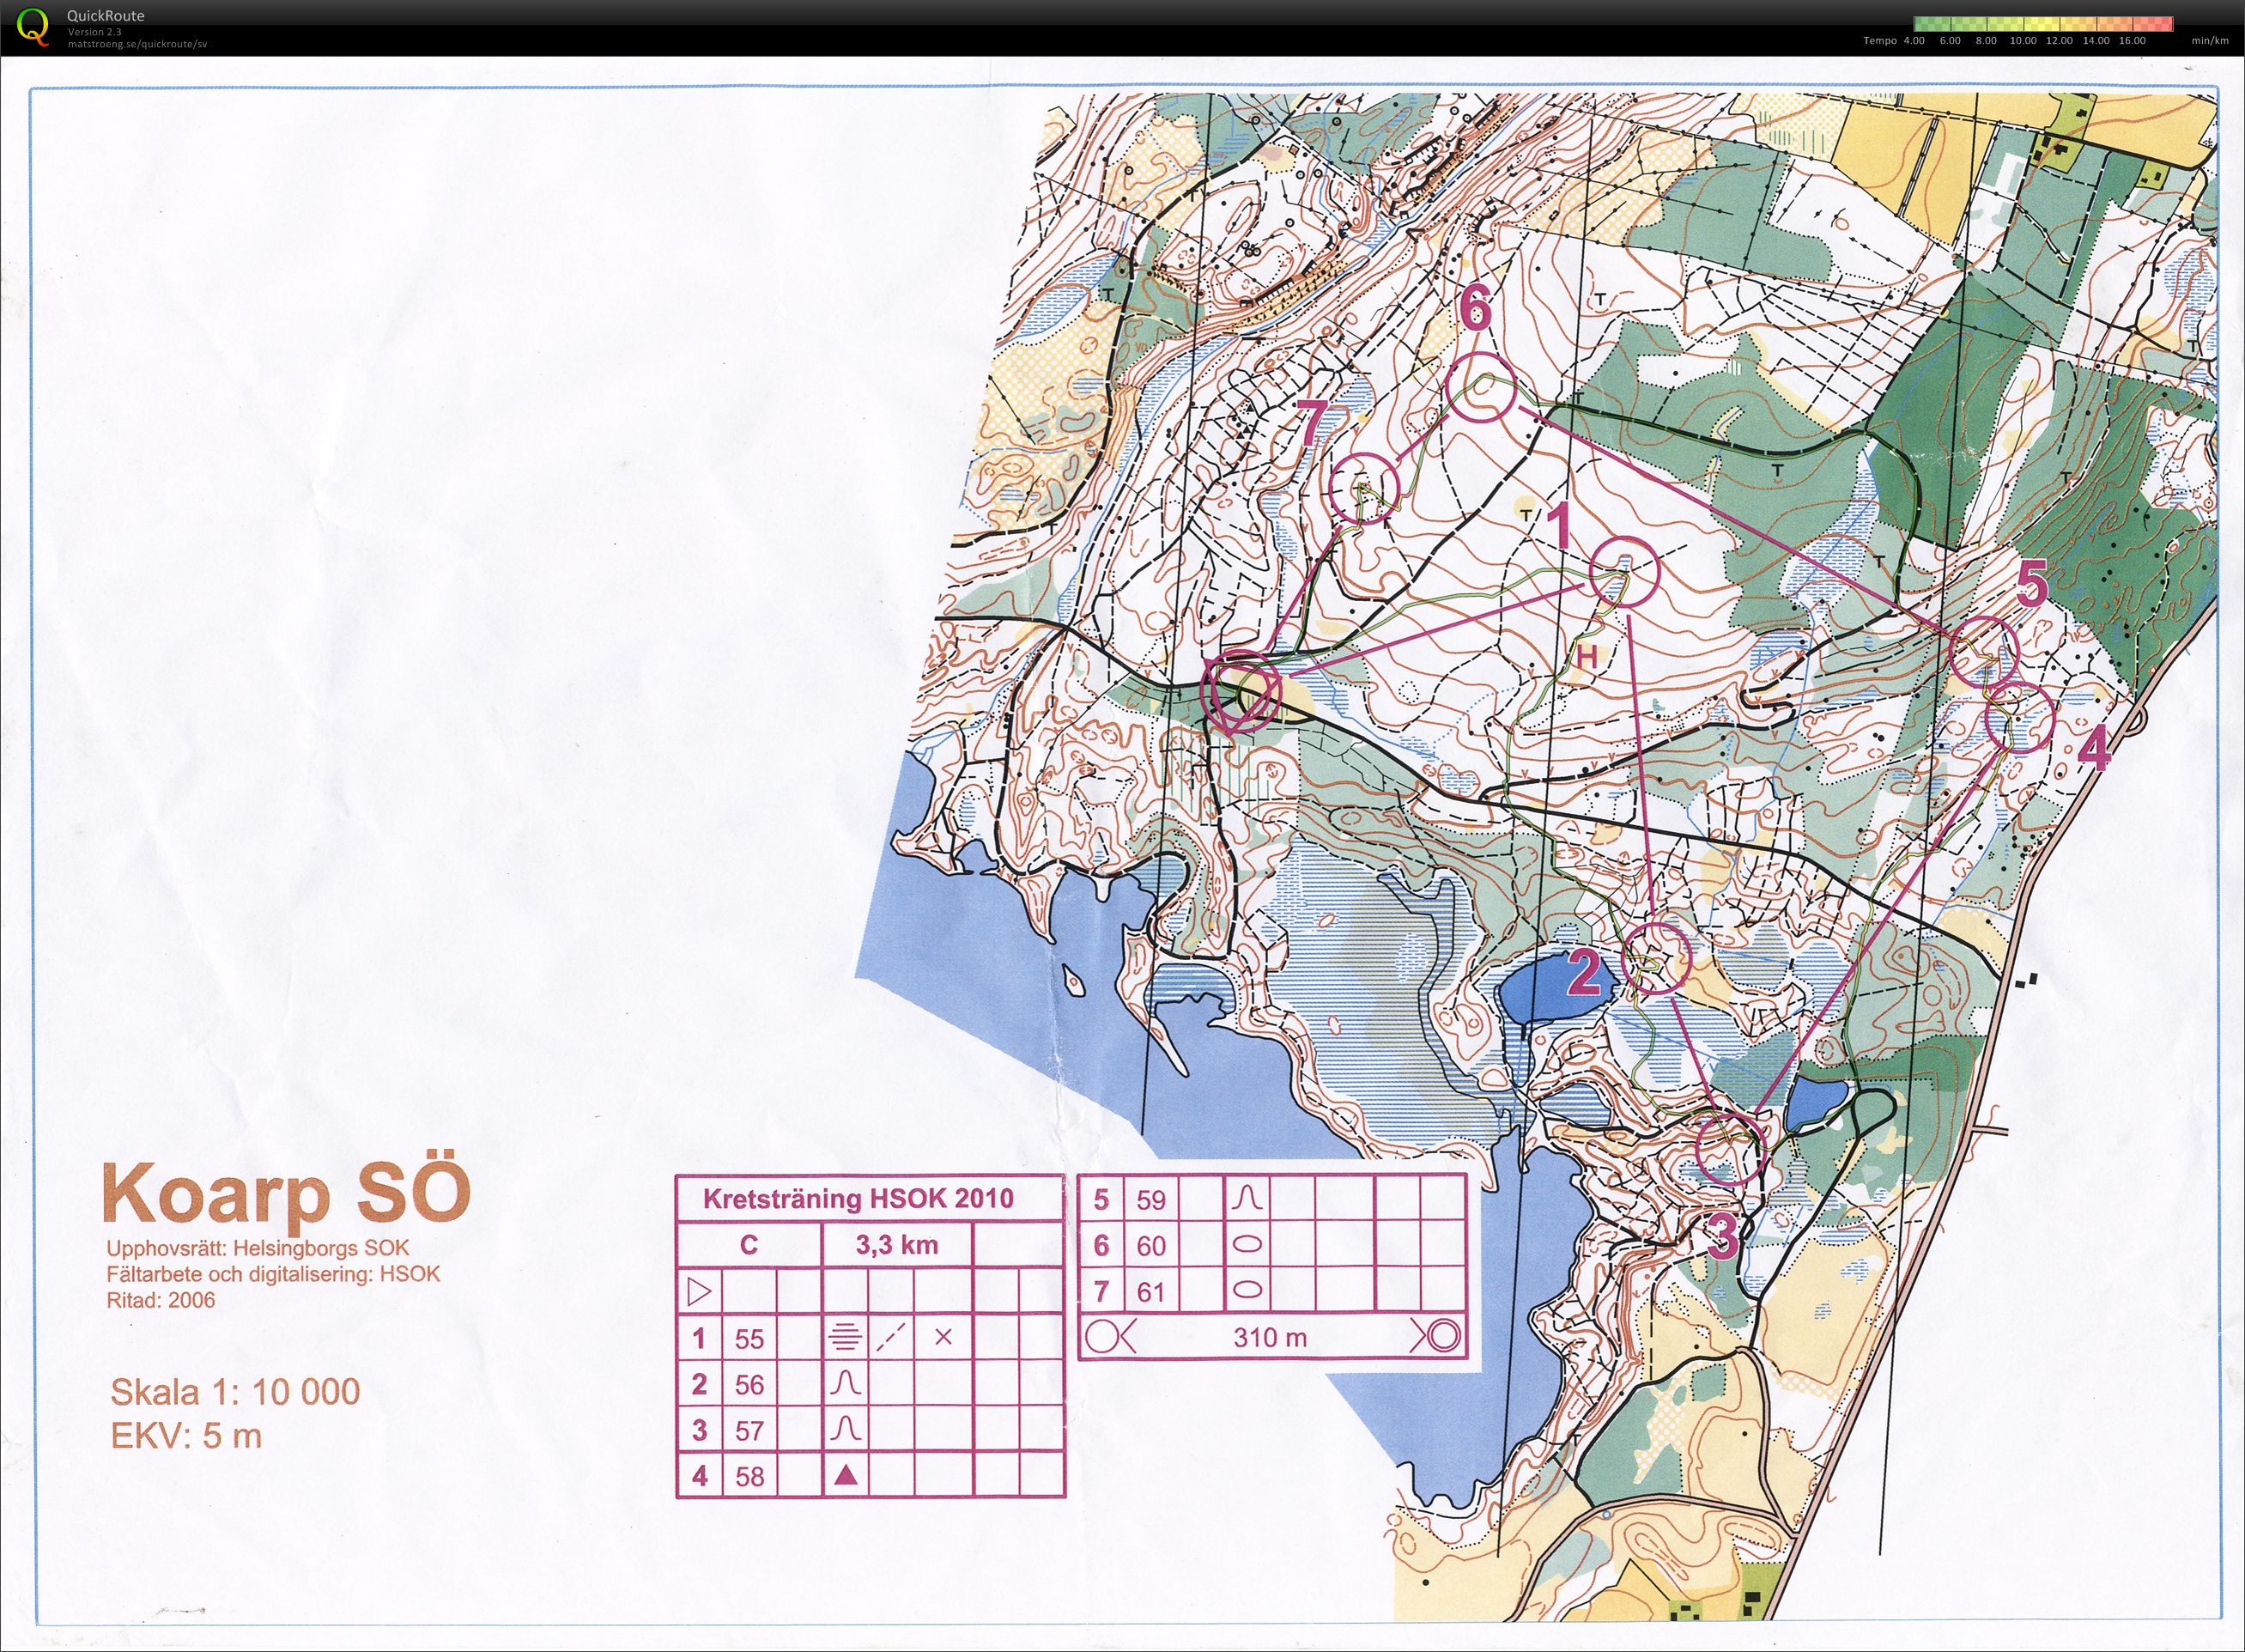
Task: Click the '310 m' finish distance text
Action: pyautogui.click(x=1270, y=1338)
